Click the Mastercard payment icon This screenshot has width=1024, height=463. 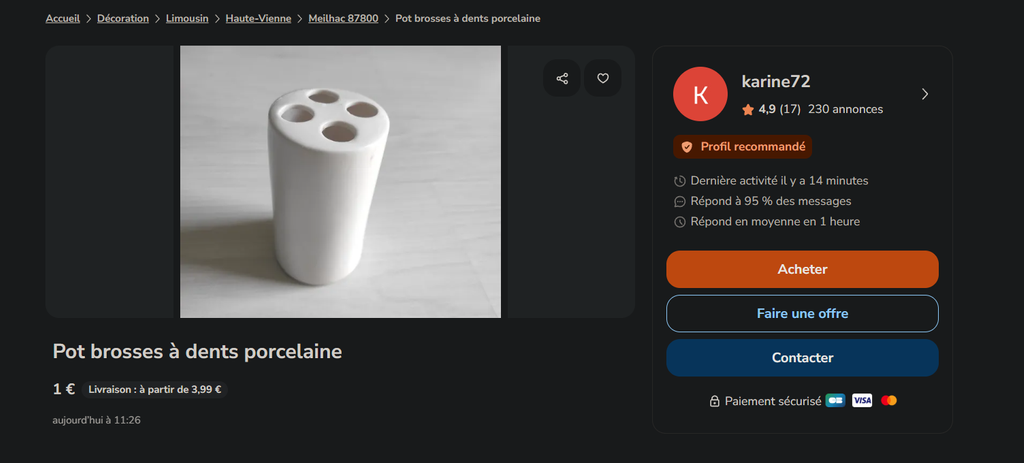point(889,401)
